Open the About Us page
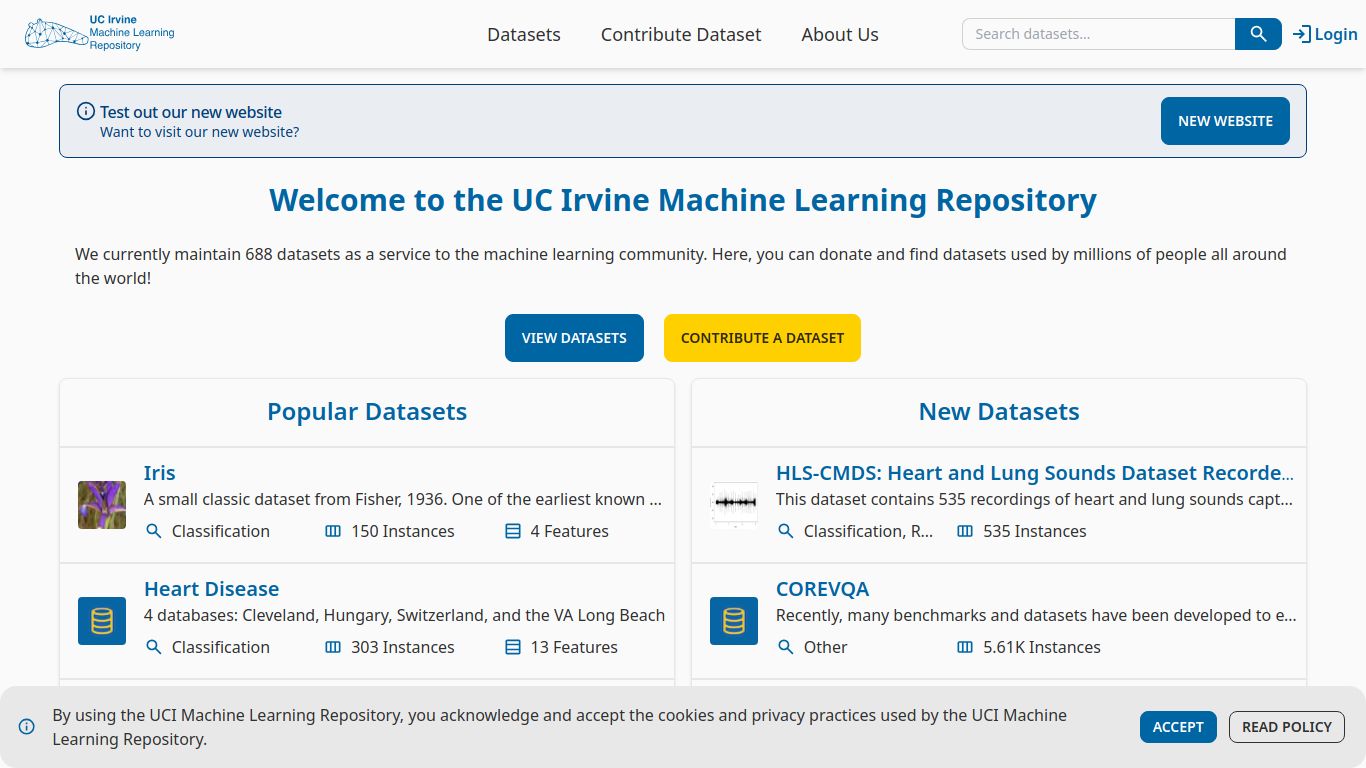 pos(839,34)
